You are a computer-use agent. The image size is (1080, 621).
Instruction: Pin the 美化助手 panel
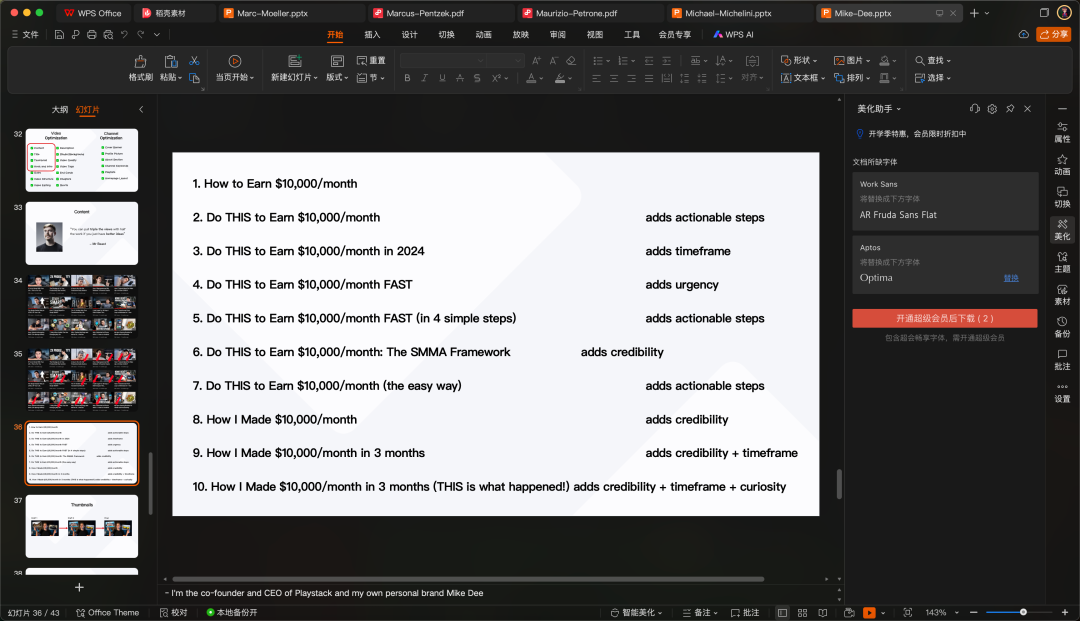[x=1010, y=109]
